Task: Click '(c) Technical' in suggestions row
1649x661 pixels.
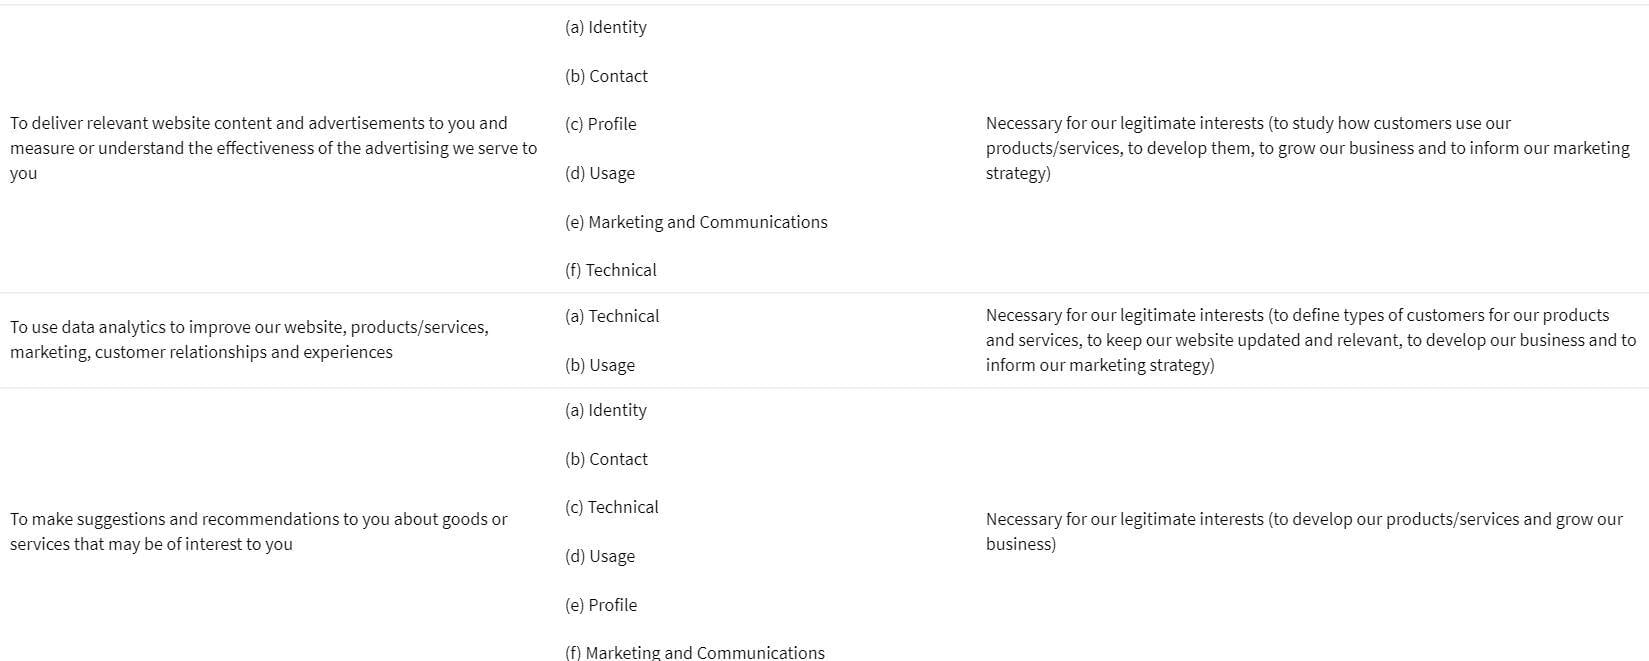Action: [x=612, y=507]
